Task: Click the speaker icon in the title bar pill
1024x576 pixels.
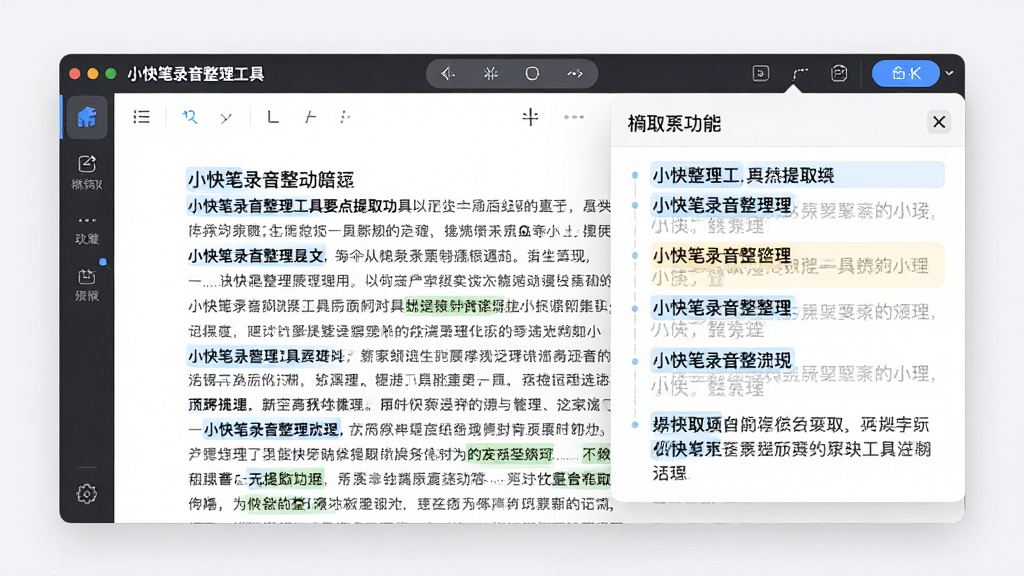Action: [448, 74]
